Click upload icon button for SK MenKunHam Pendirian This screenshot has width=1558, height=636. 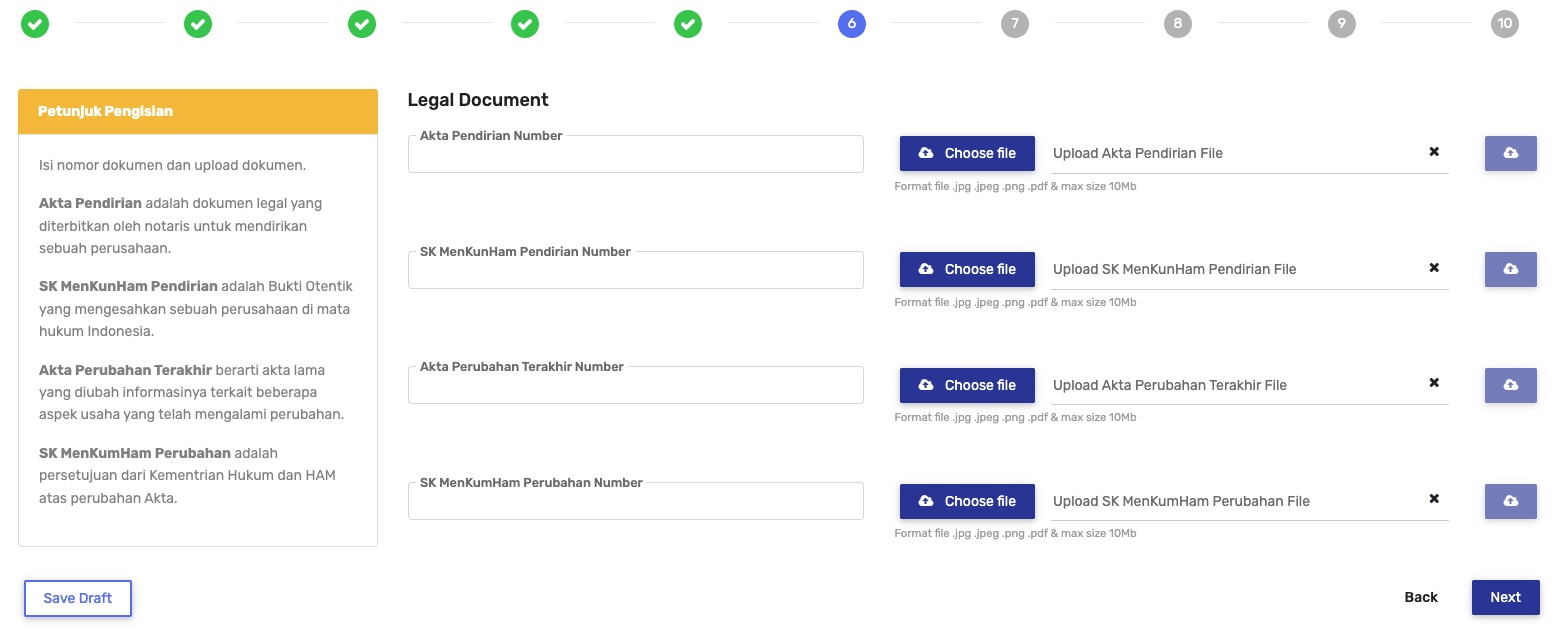pyautogui.click(x=1510, y=269)
